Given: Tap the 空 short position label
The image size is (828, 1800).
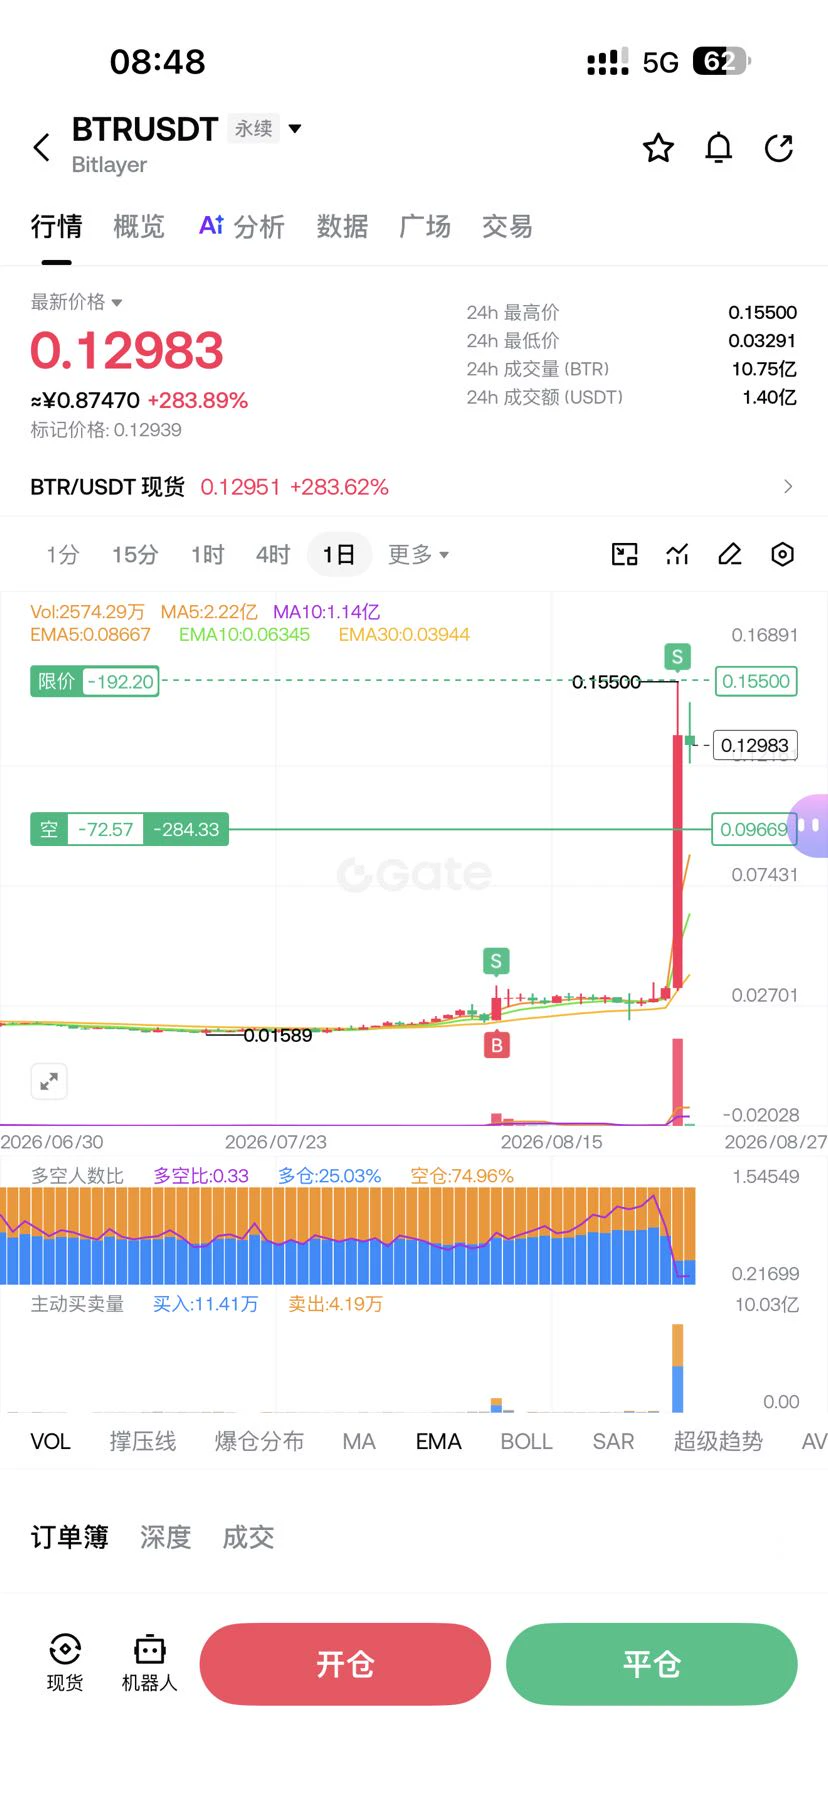Looking at the screenshot, I should (129, 829).
